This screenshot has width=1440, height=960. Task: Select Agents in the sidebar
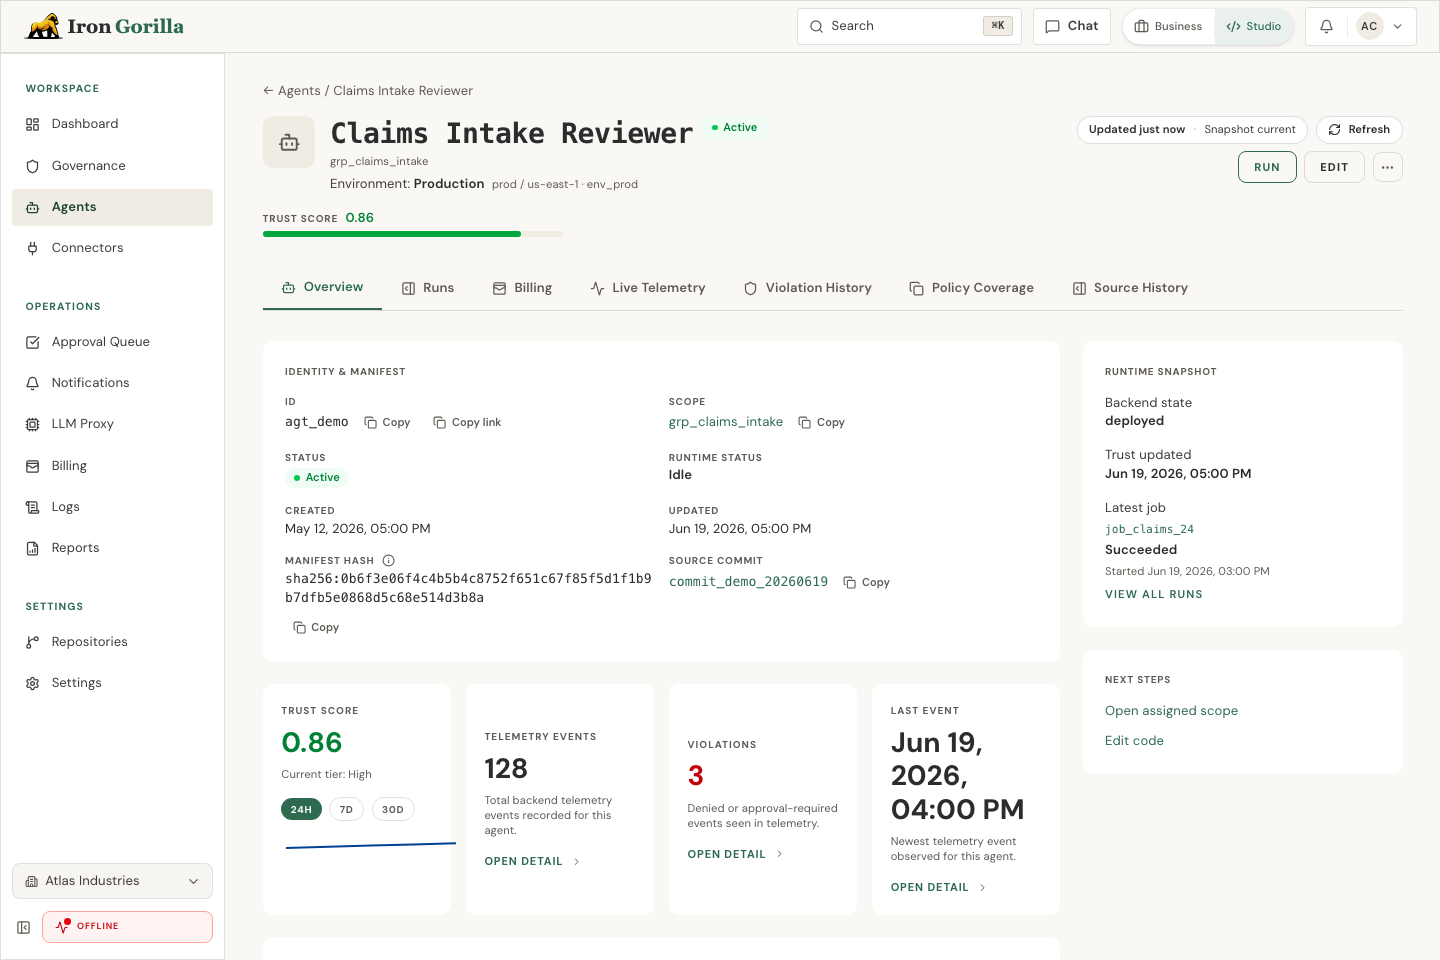112,207
